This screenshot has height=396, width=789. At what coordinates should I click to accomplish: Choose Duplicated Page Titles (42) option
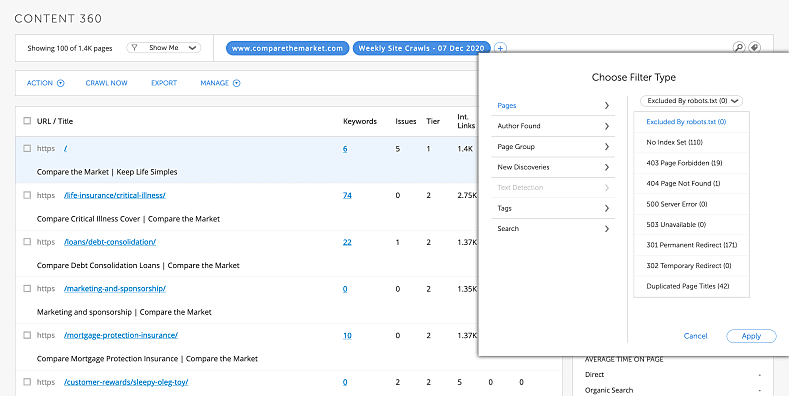click(691, 286)
